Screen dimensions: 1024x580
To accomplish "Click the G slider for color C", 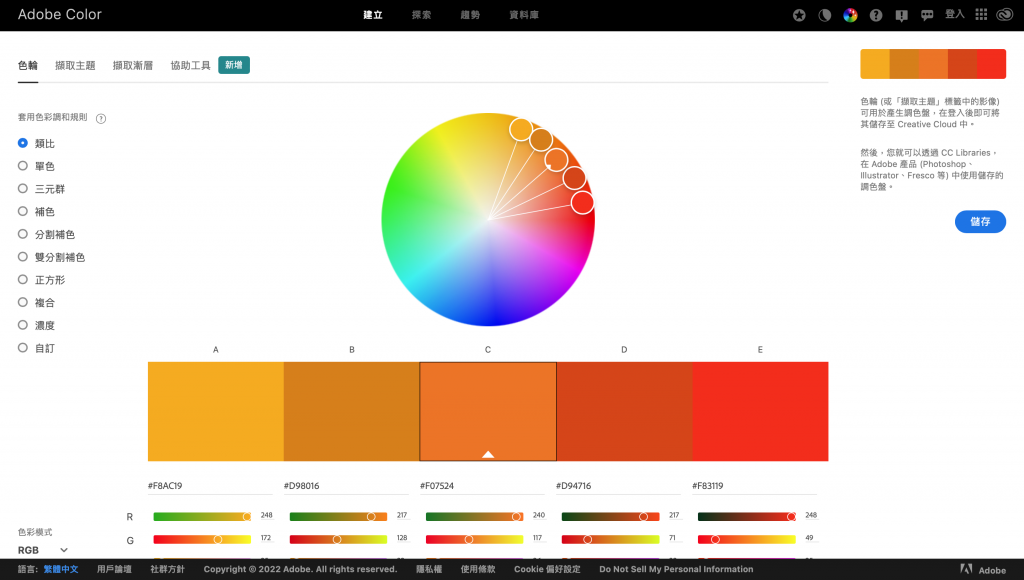I will click(474, 540).
